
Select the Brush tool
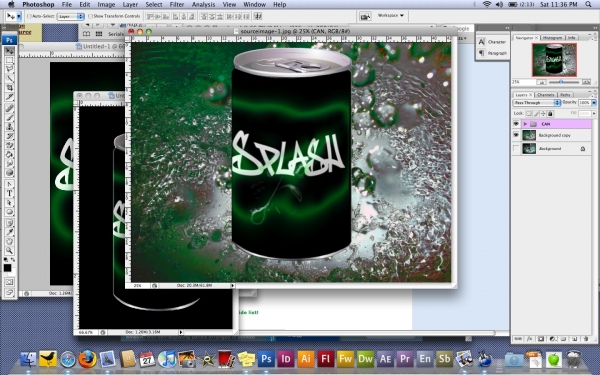[x=9, y=118]
